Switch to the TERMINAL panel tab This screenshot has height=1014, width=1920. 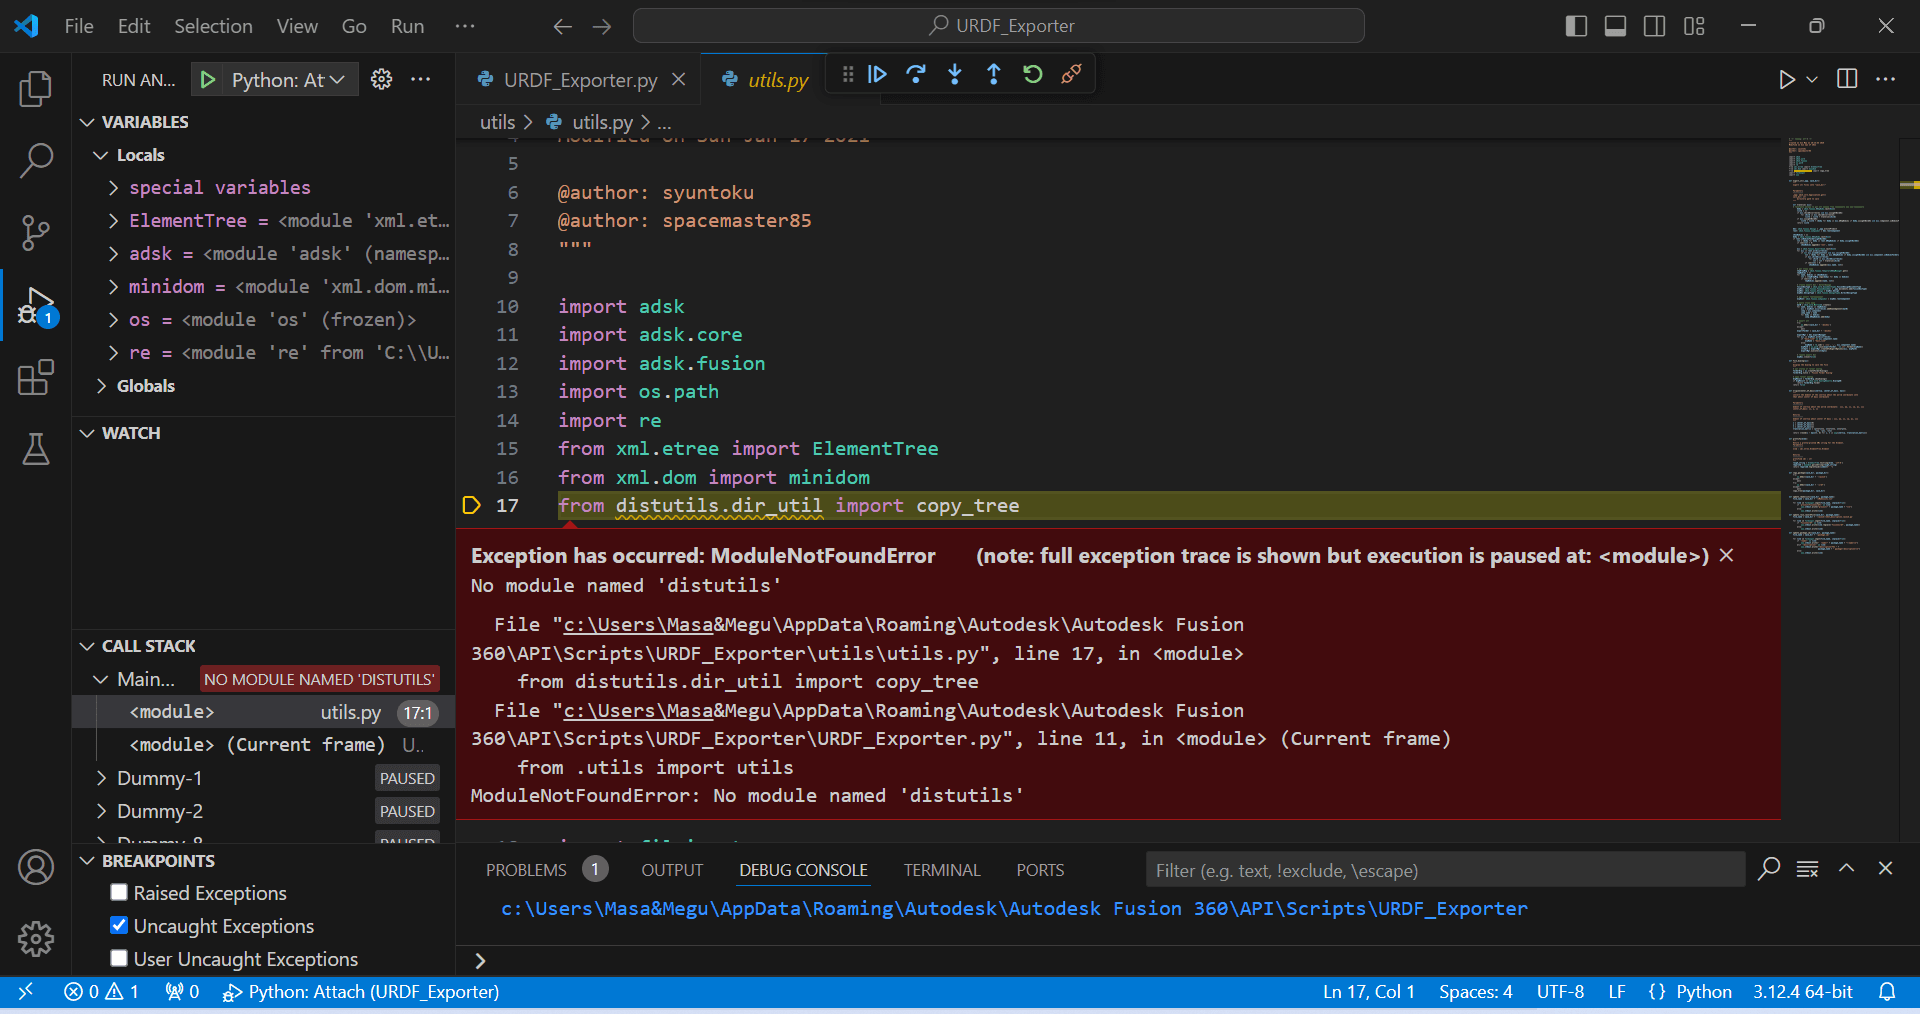click(x=941, y=870)
